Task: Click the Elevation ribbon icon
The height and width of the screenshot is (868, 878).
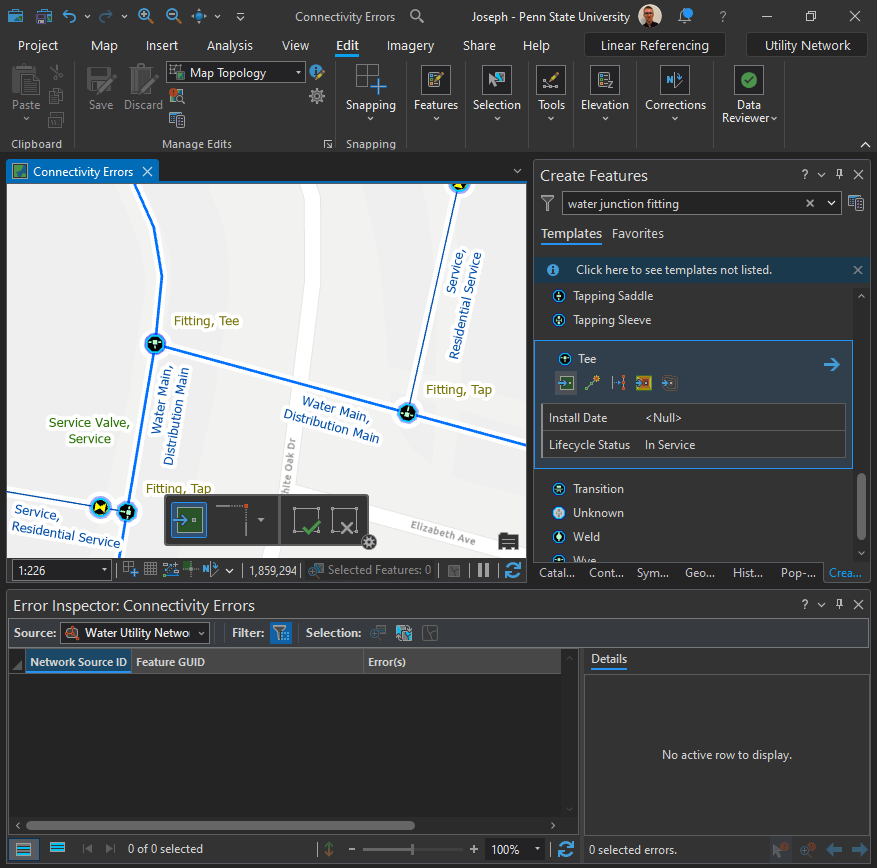Action: pos(604,82)
